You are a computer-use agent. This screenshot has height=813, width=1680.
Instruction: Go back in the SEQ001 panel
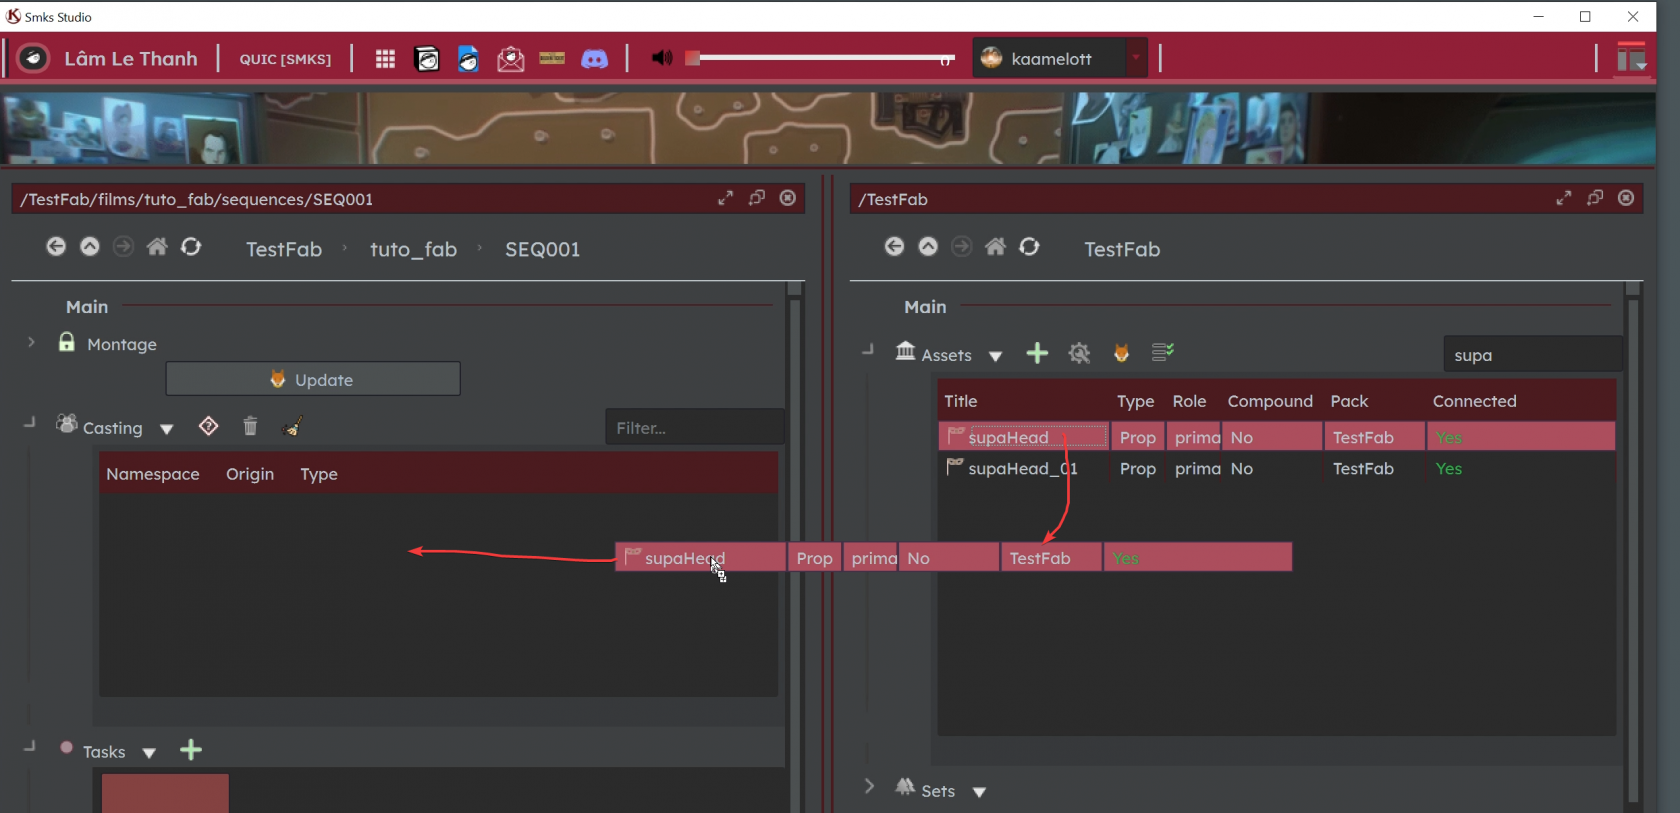pos(56,246)
